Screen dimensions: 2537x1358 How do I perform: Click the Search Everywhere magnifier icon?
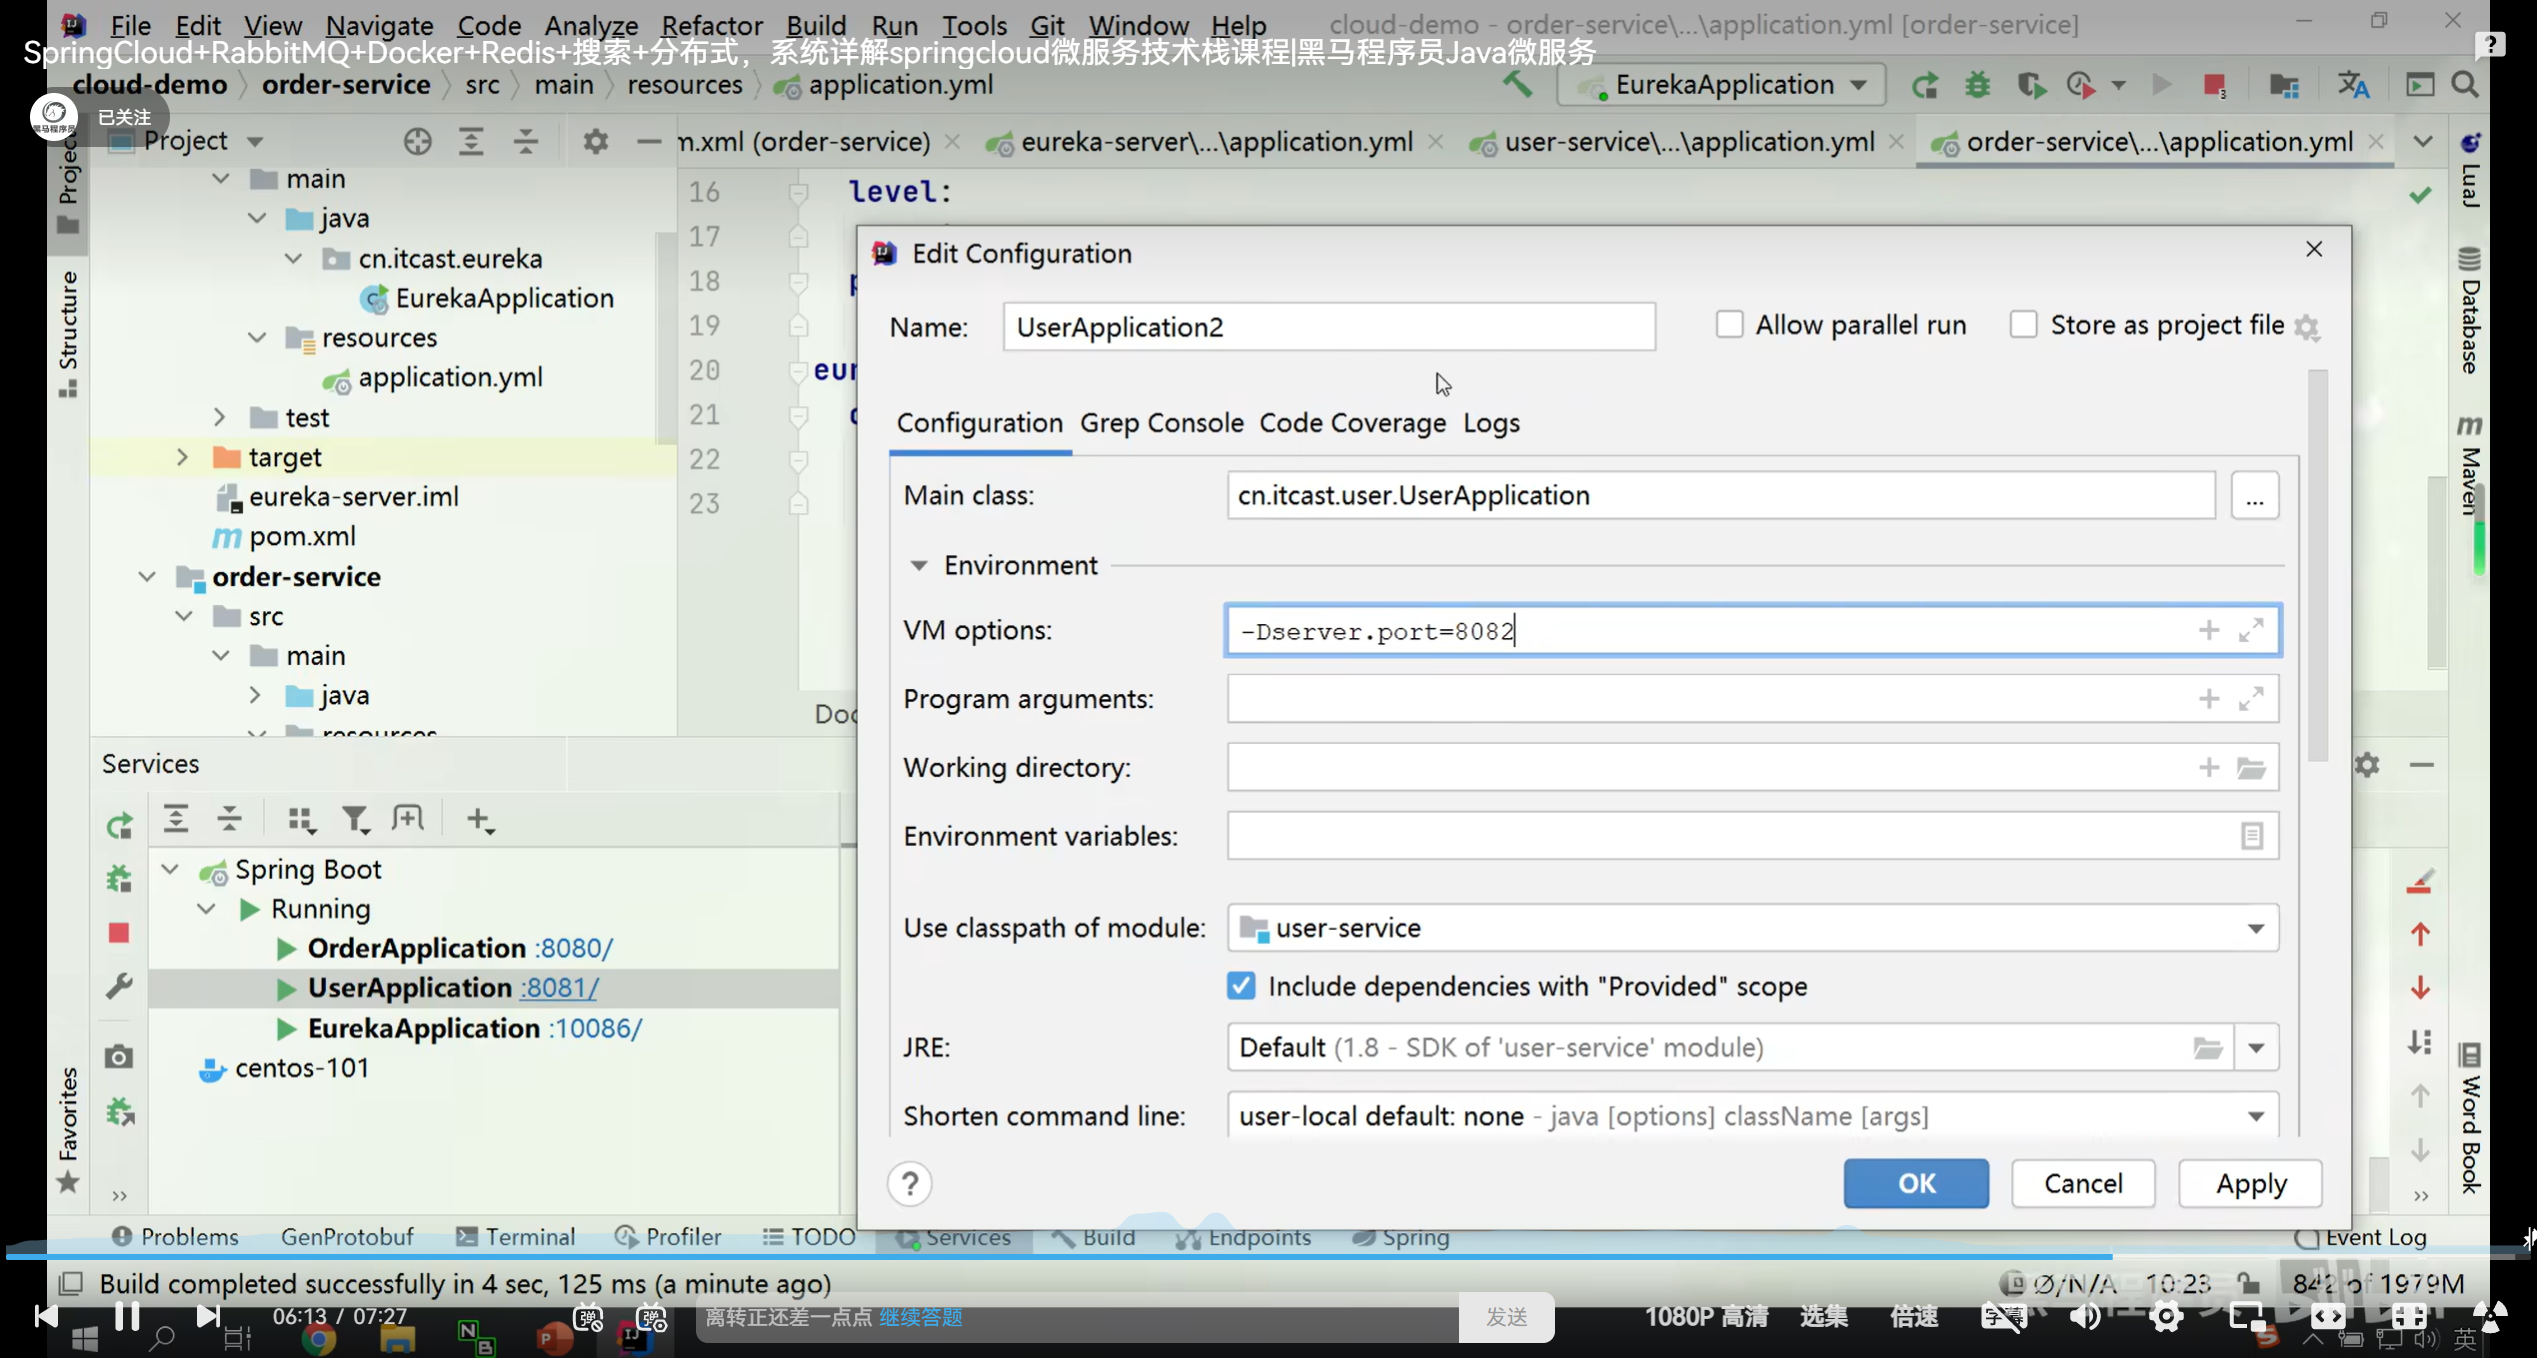click(x=2465, y=85)
